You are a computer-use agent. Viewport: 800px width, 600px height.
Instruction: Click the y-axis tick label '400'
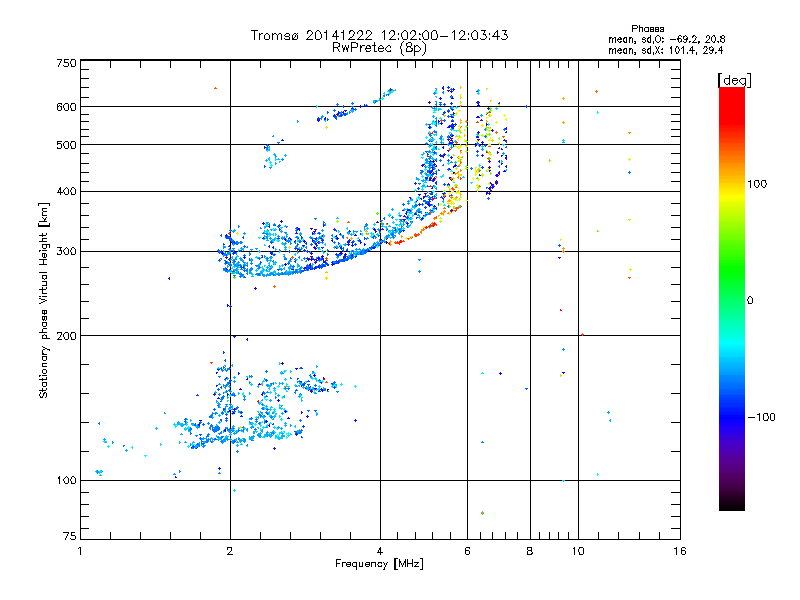(66, 192)
